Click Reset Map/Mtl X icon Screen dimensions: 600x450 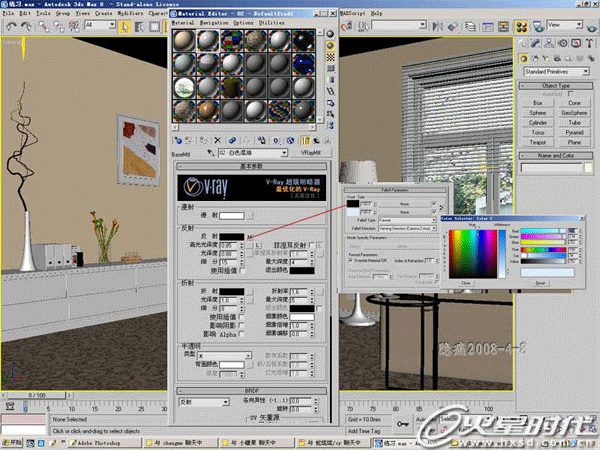(x=217, y=140)
